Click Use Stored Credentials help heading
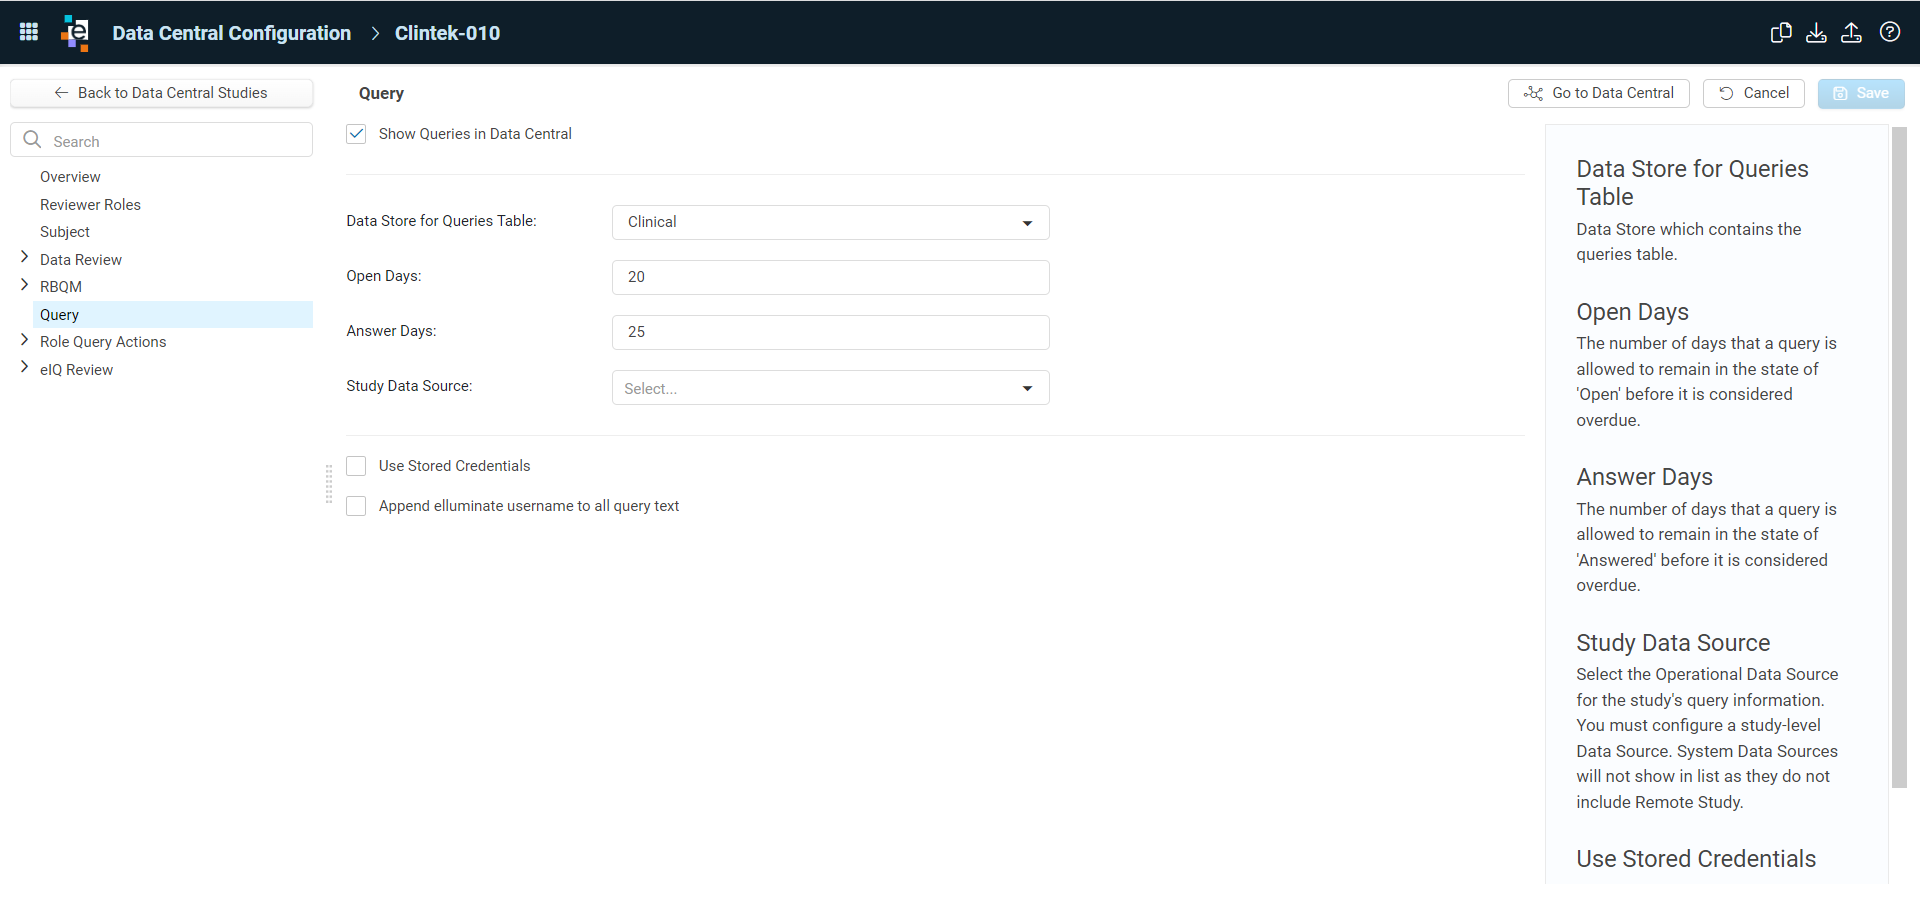The height and width of the screenshot is (902, 1920). coord(1696,859)
